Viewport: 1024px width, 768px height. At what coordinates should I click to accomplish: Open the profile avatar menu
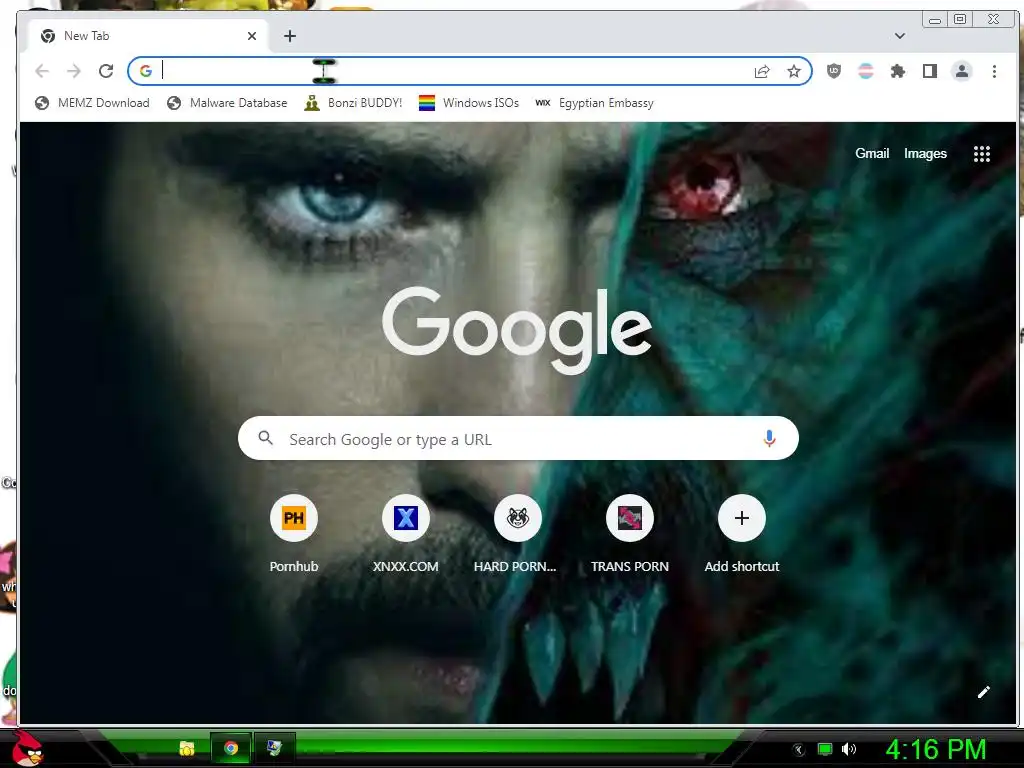[962, 71]
